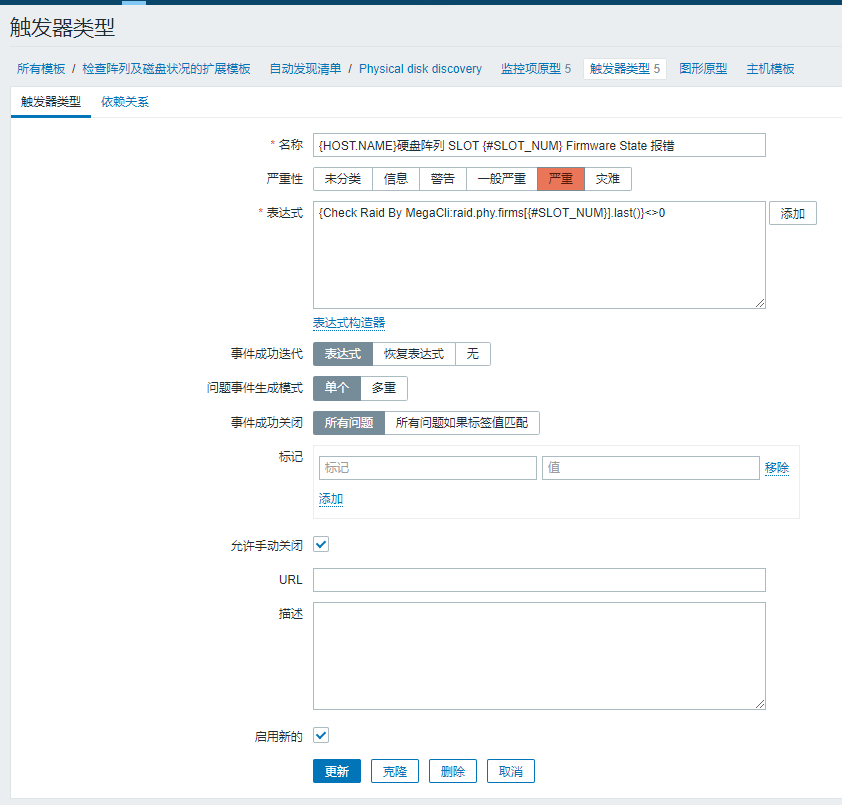Choose 无 for 事件成功迭代
Image resolution: width=842 pixels, height=805 pixels.
click(x=473, y=354)
